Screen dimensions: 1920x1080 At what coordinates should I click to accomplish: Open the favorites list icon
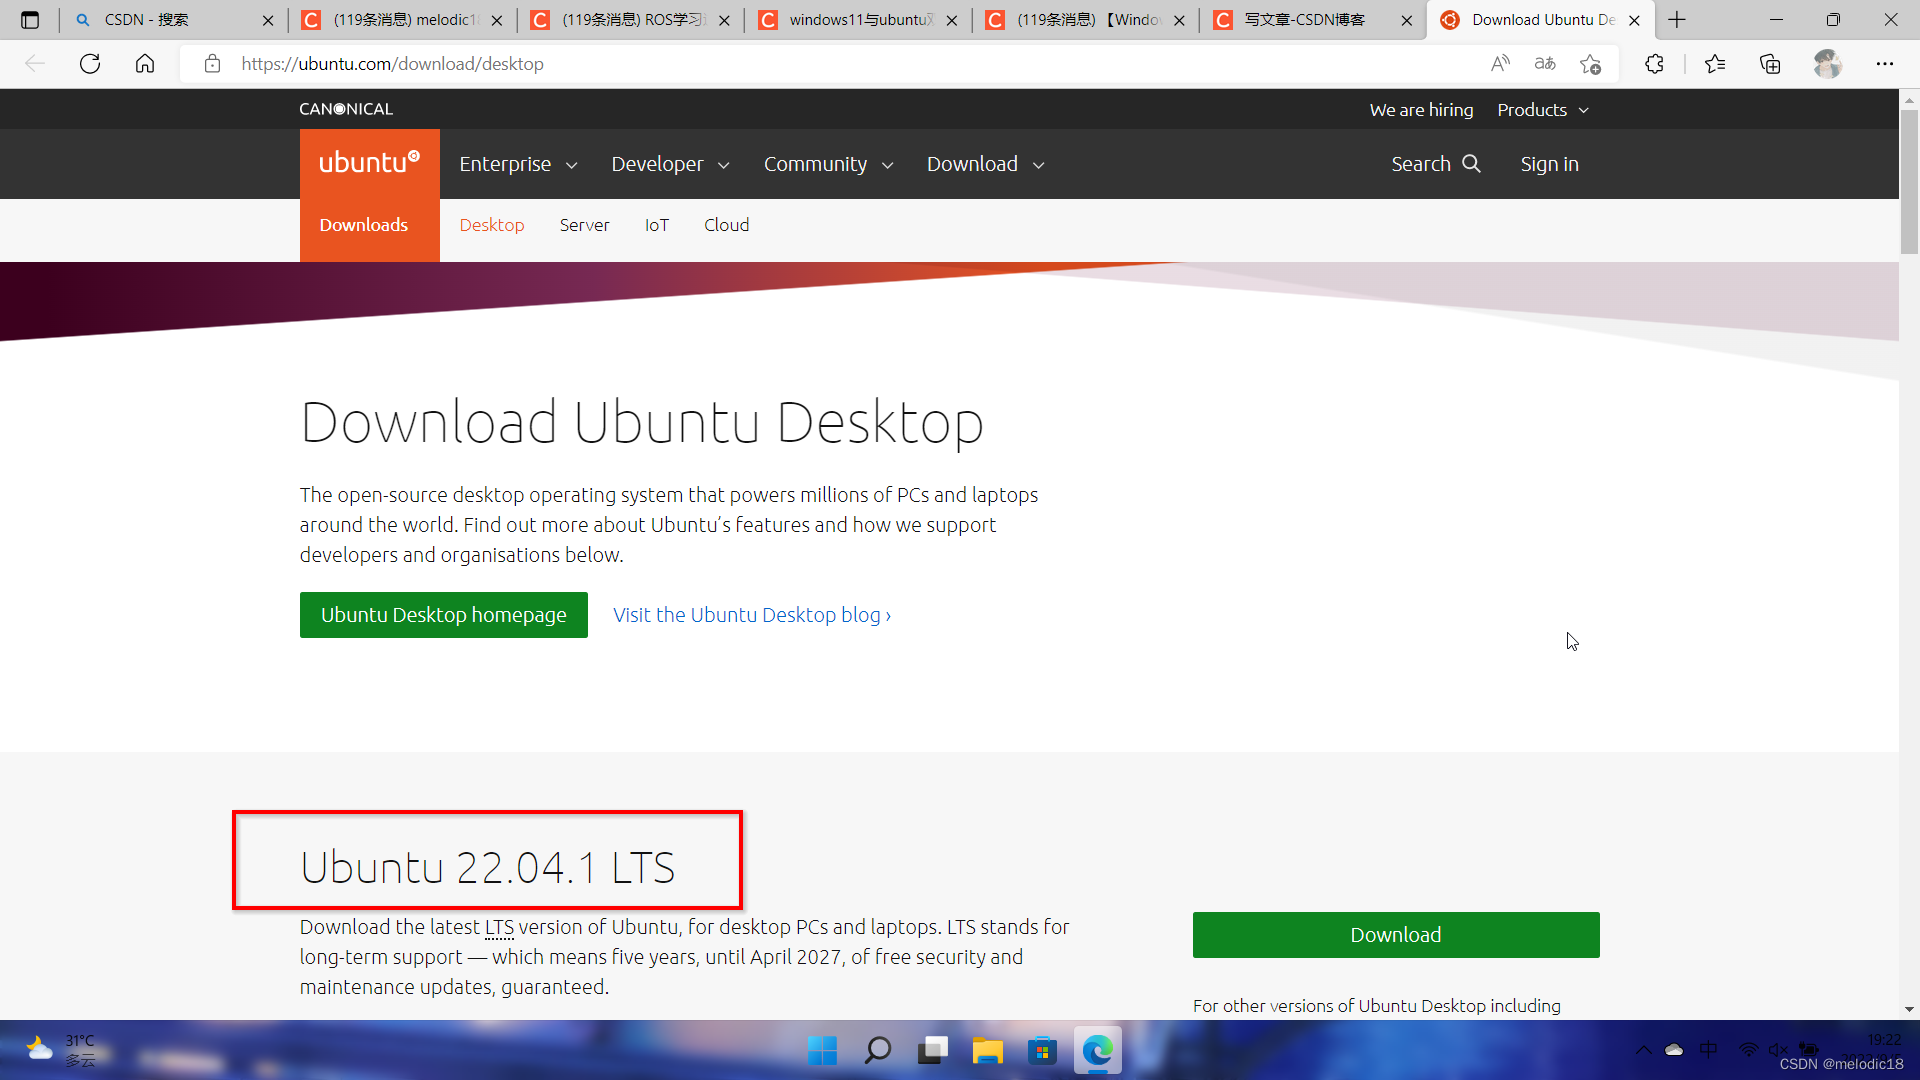1715,64
